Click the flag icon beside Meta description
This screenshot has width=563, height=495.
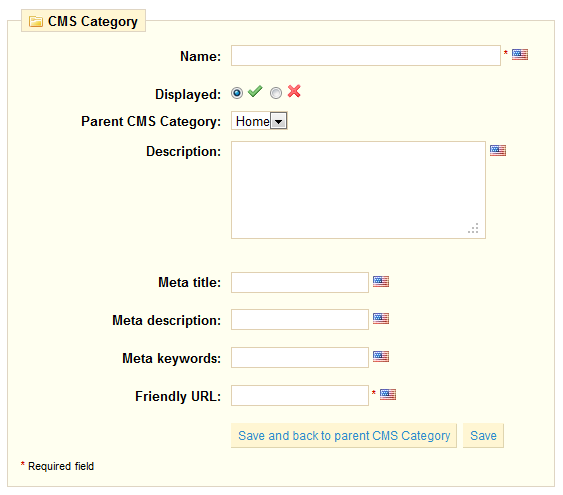[381, 318]
